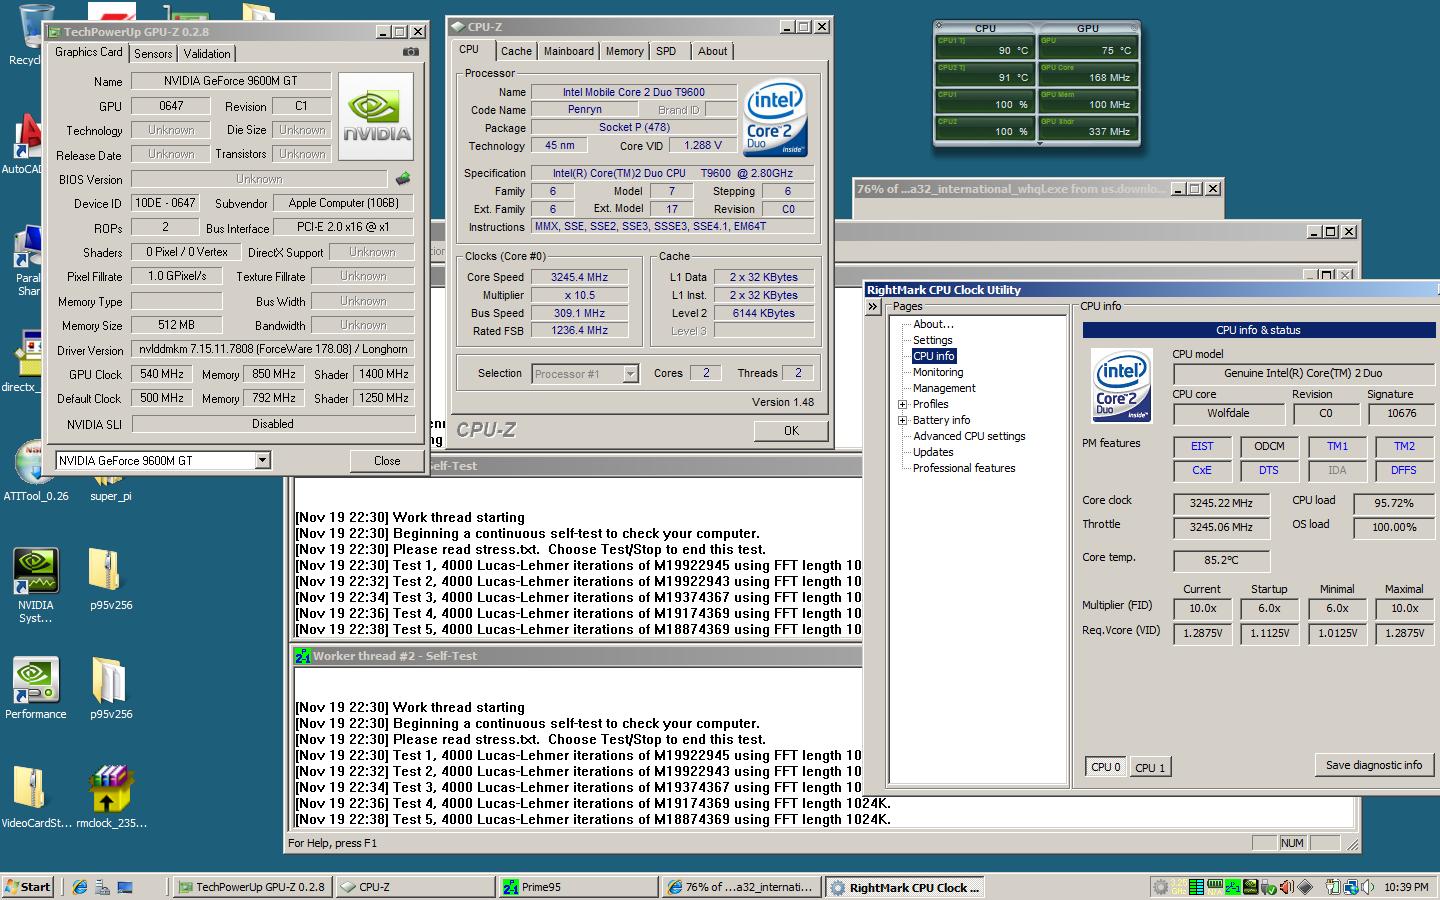Open the About tab in CPU-Z
The image size is (1440, 900).
pyautogui.click(x=713, y=51)
